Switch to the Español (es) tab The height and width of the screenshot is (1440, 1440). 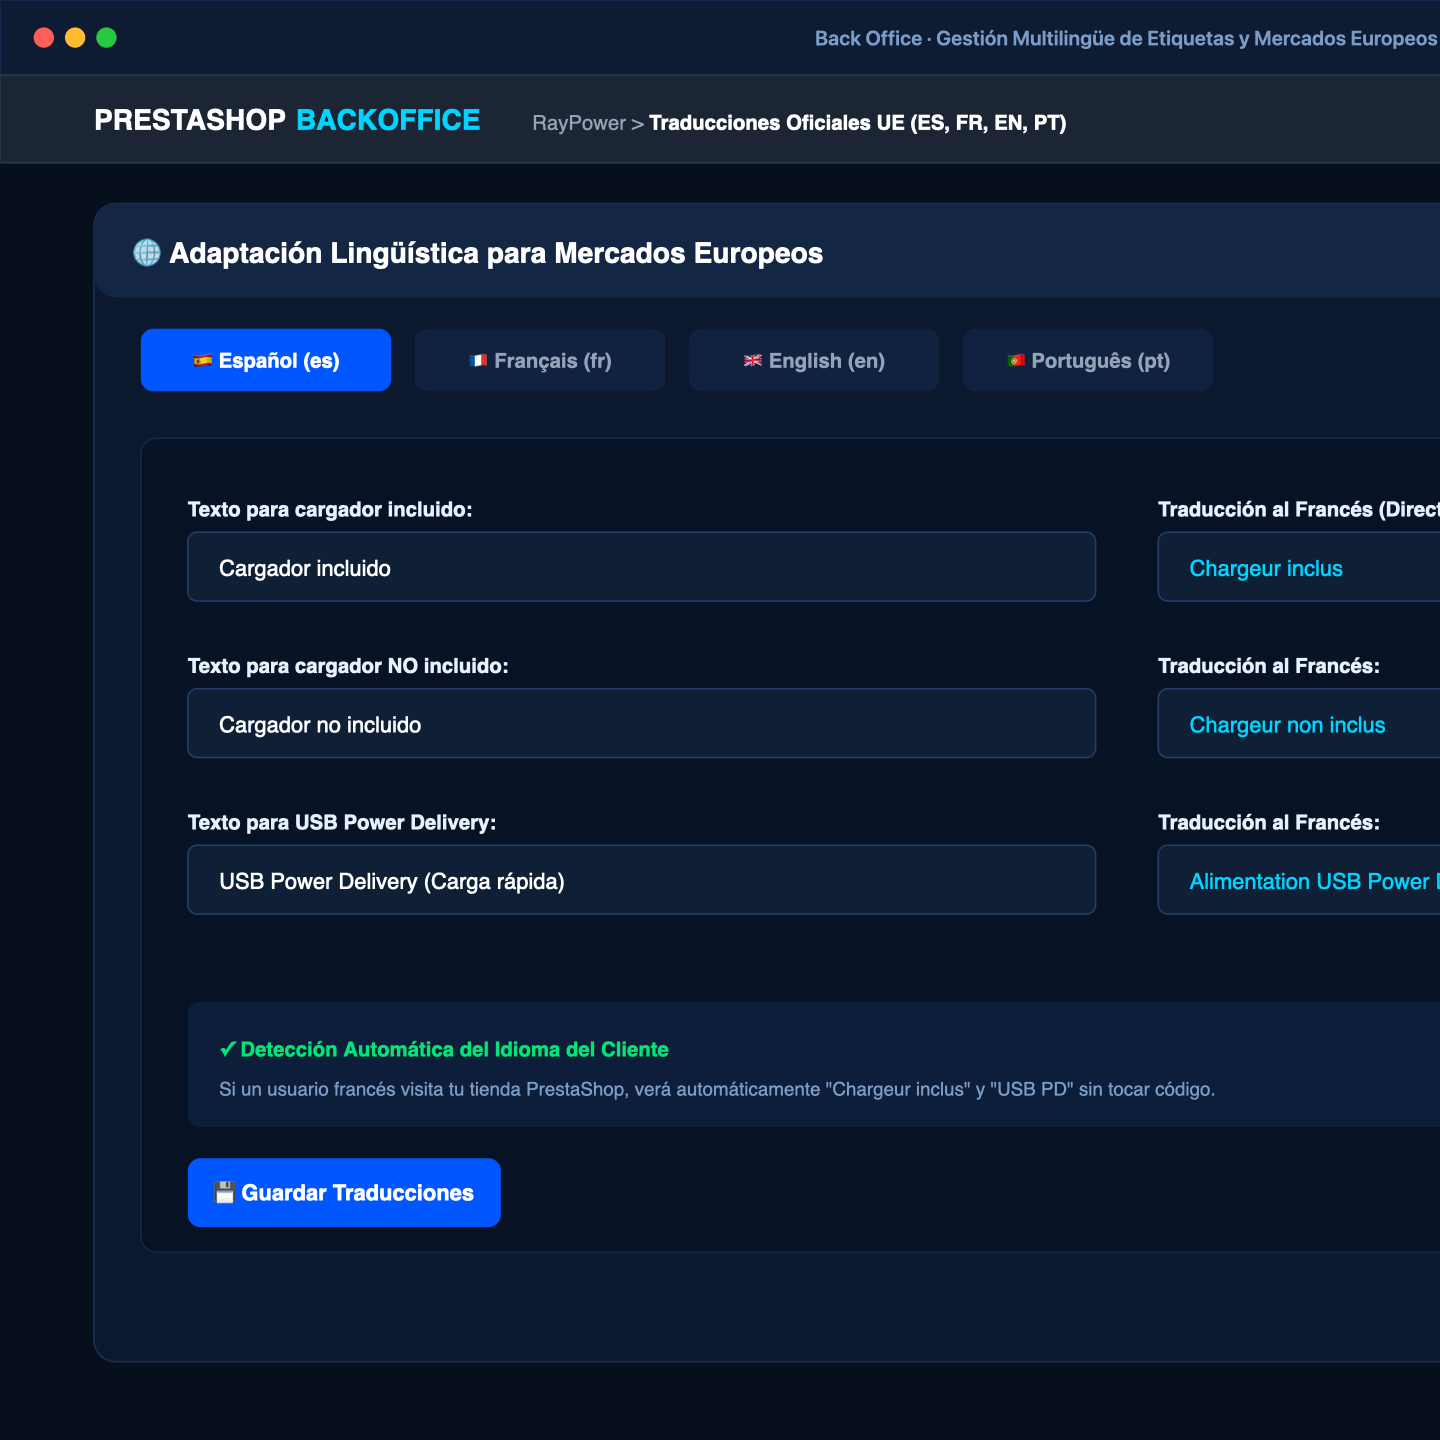(x=266, y=360)
